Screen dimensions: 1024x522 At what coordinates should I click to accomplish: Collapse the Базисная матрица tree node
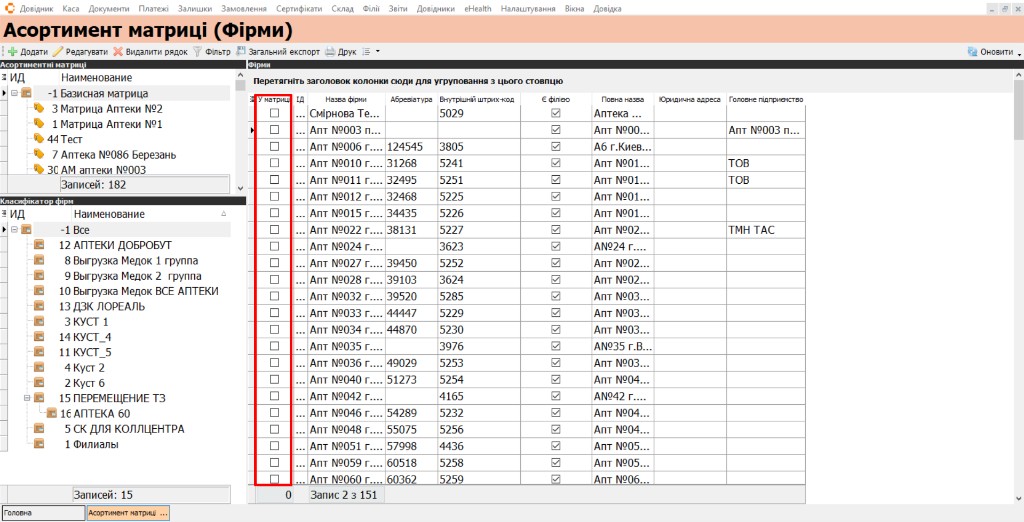[x=14, y=93]
